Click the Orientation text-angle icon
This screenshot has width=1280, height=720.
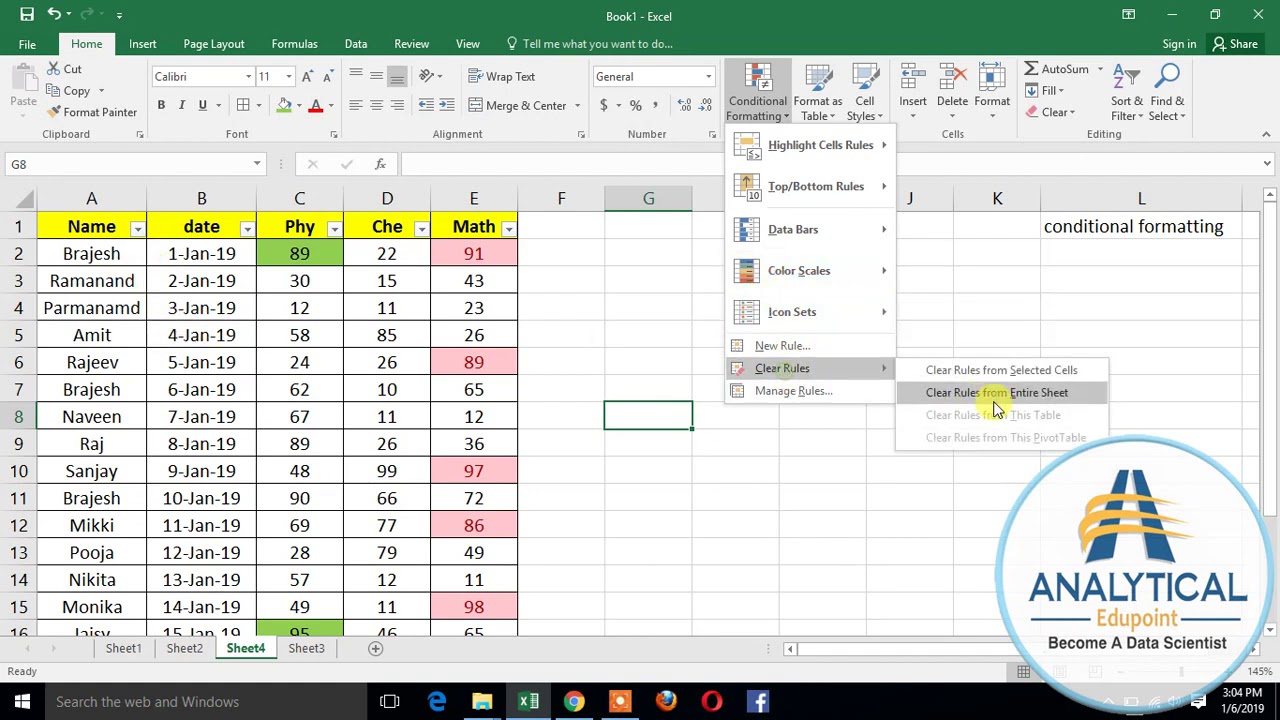click(x=427, y=76)
